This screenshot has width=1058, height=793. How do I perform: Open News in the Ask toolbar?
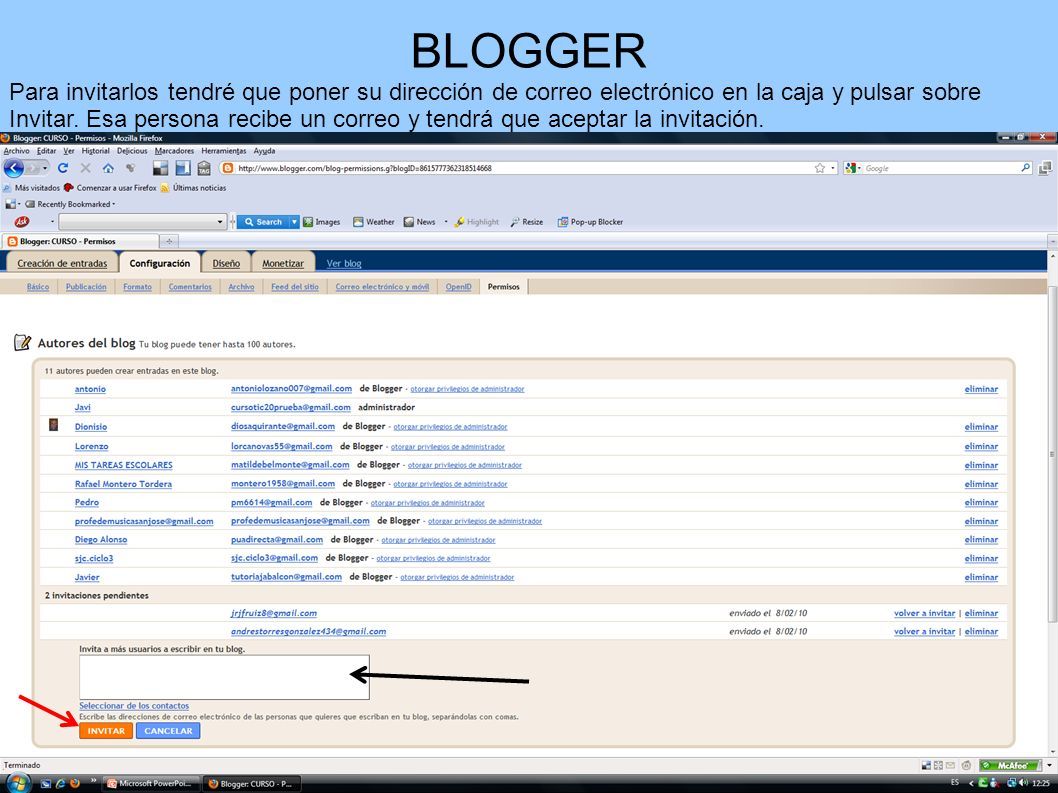click(x=419, y=221)
